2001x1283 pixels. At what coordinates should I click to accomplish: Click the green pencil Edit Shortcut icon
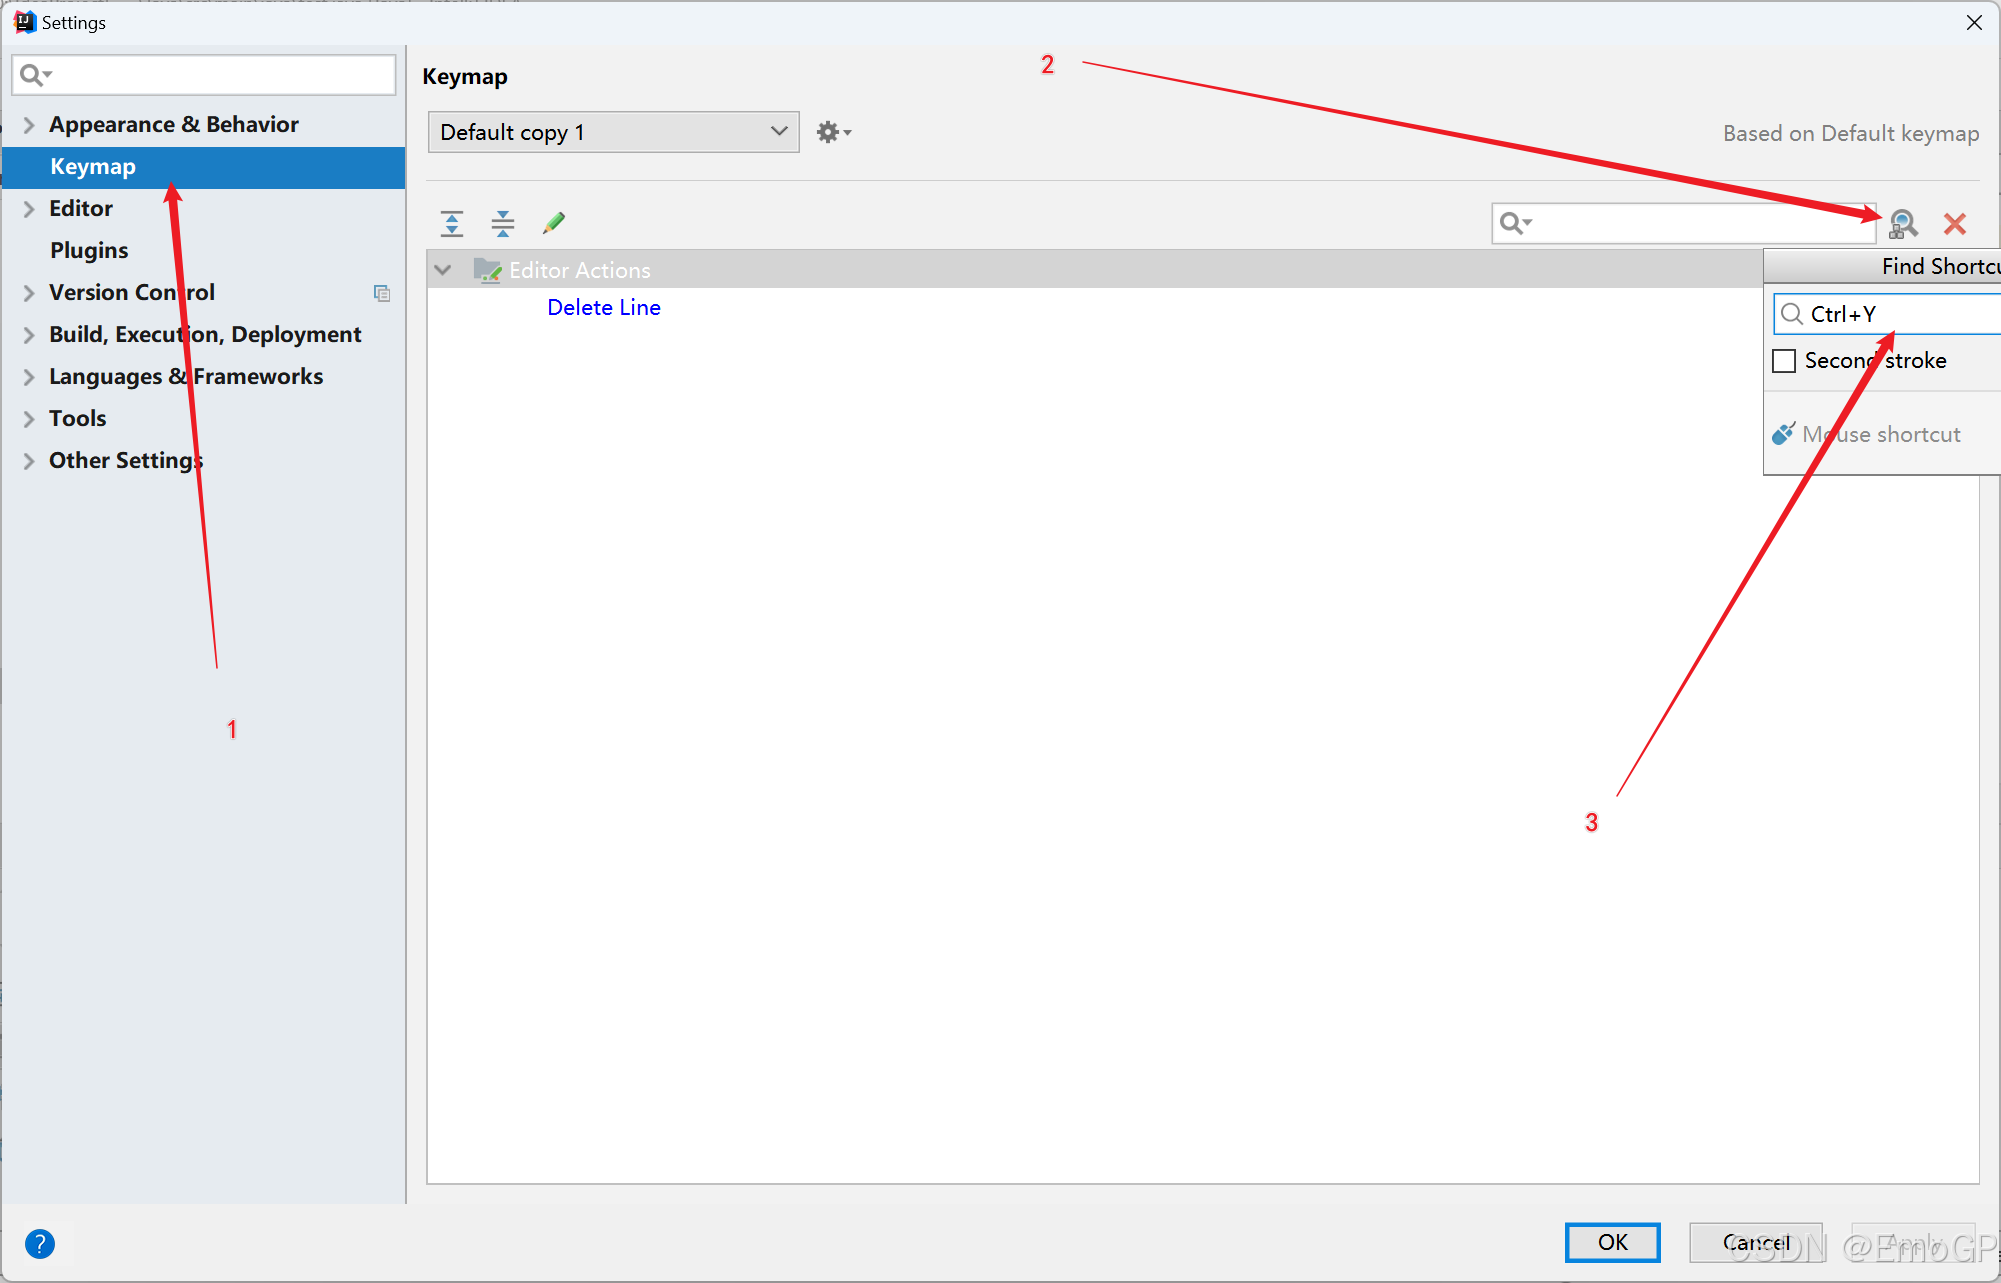coord(553,223)
